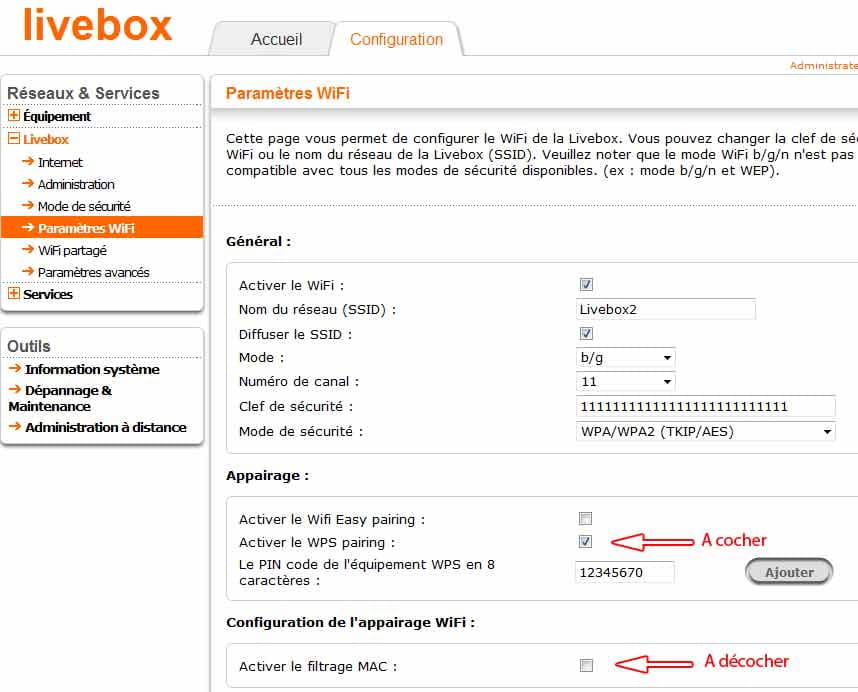858x692 pixels.
Task: Open the Numéro de canal dropdown
Action: [625, 382]
